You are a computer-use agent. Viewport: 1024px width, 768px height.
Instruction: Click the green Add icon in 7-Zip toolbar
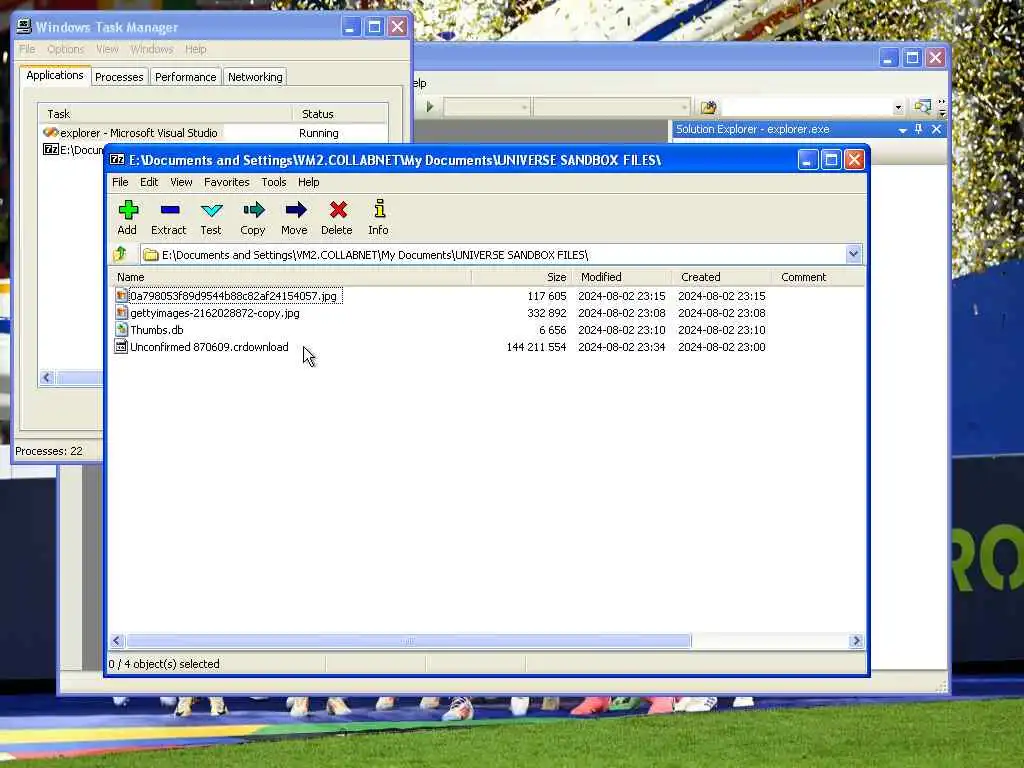128,210
